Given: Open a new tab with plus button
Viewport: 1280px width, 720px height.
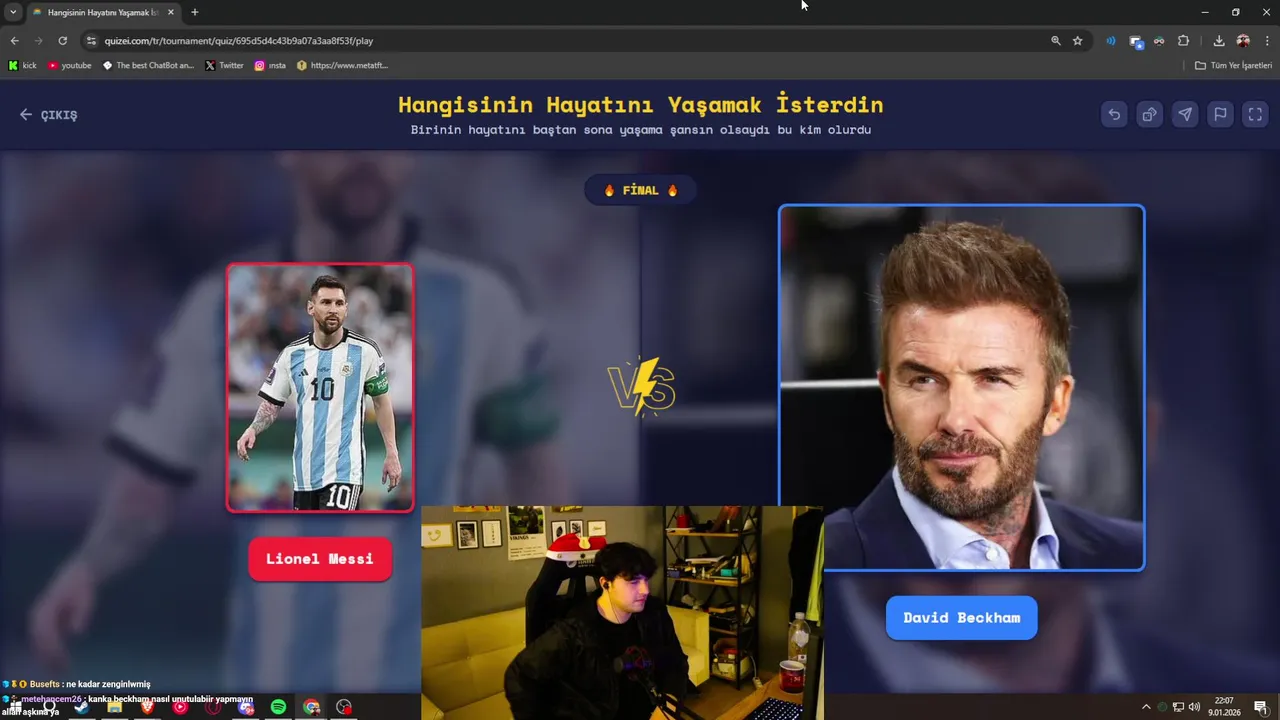Looking at the screenshot, I should 194,12.
